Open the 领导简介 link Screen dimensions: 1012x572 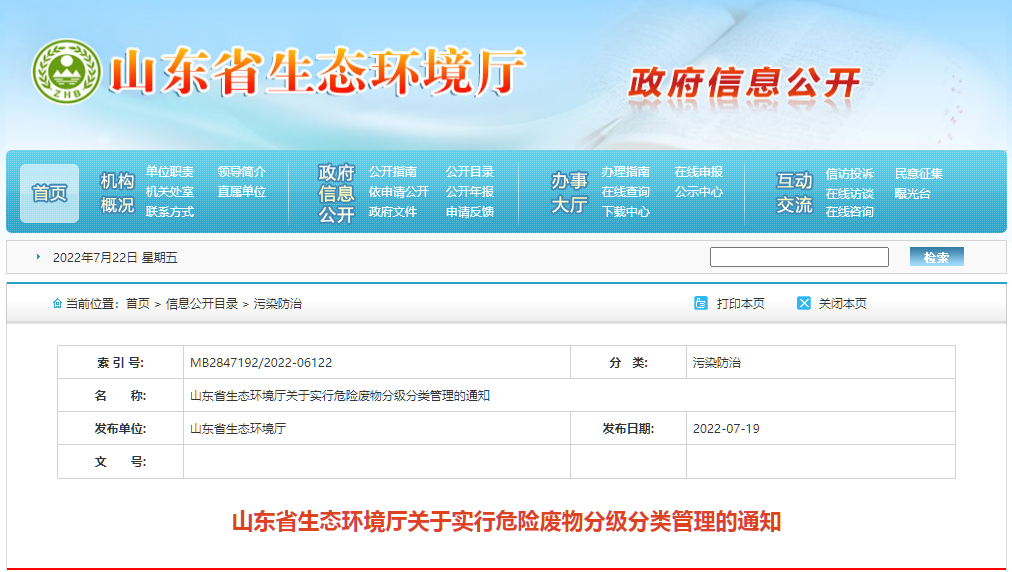pos(242,172)
